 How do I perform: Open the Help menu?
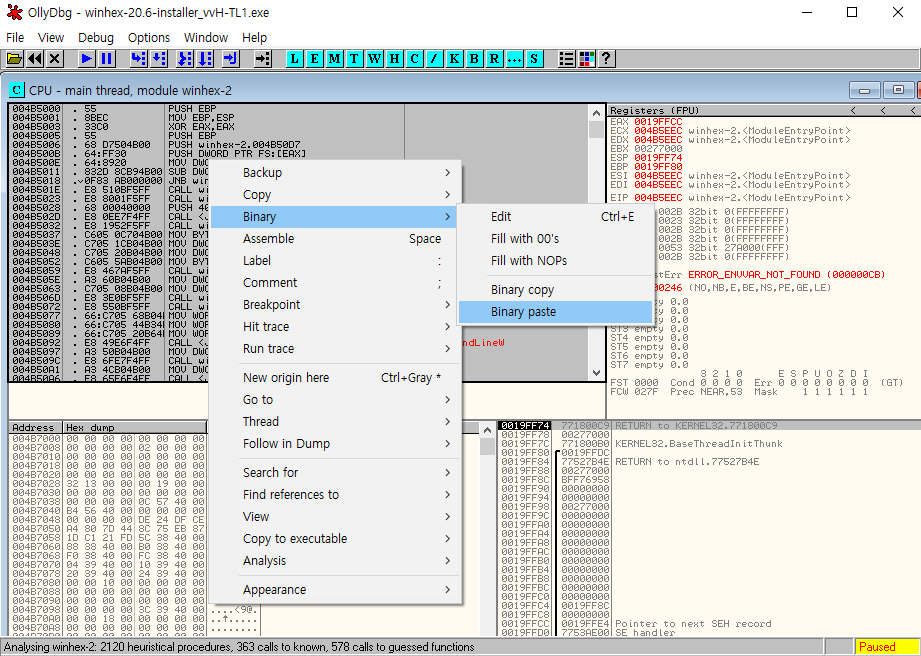[254, 38]
